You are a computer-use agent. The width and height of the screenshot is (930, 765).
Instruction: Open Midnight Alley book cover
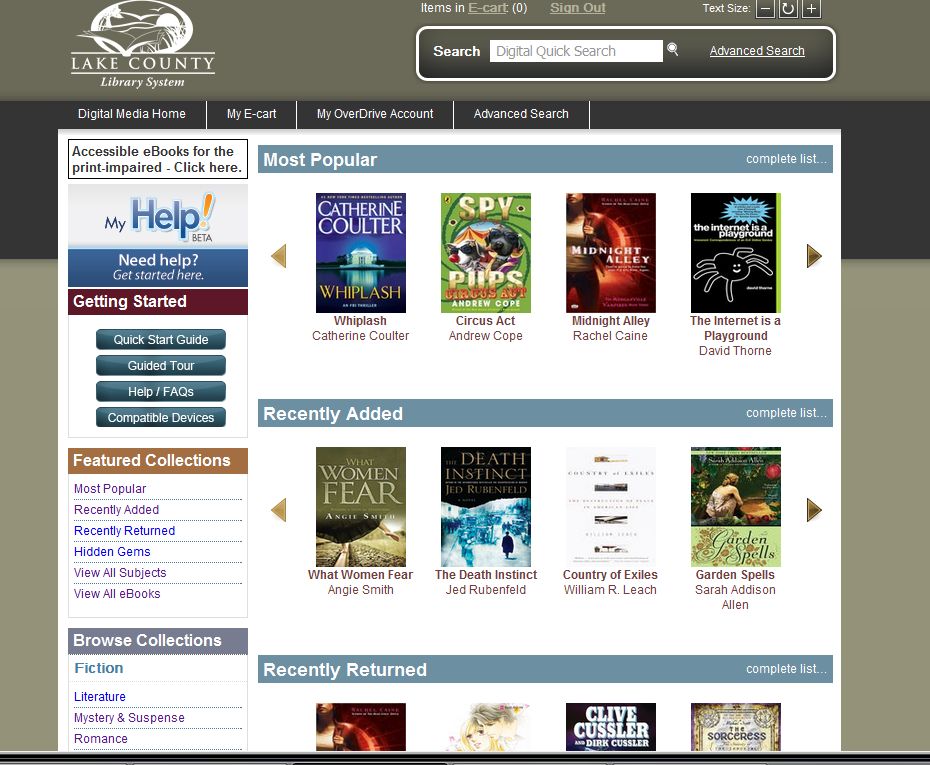pos(611,253)
